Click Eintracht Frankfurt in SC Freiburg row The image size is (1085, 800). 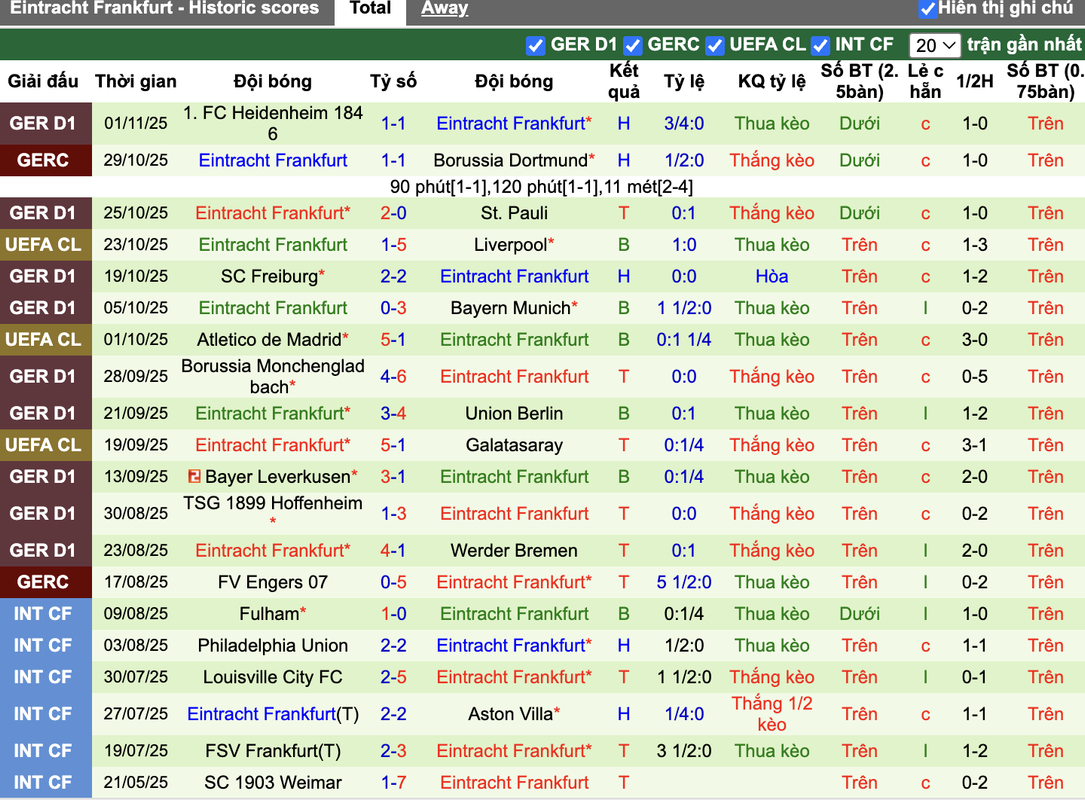tap(514, 277)
